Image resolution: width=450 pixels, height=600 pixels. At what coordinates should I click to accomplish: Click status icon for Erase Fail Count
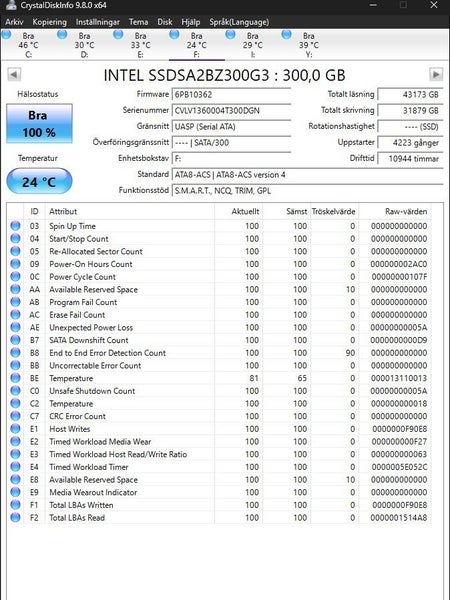click(15, 315)
